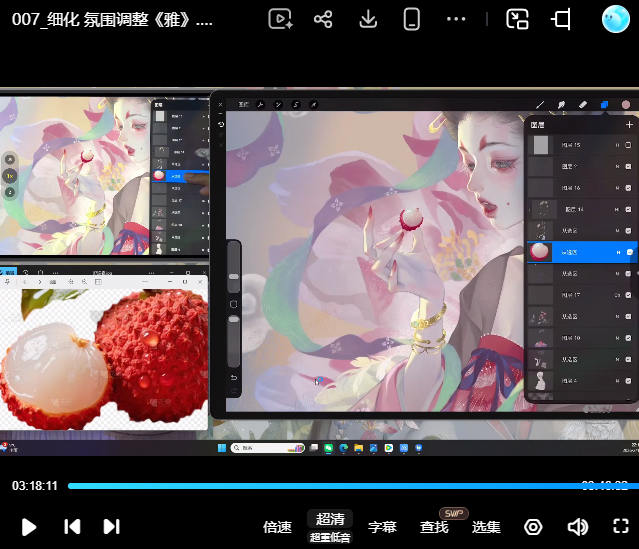Skip to the next video
639x549 pixels.
click(x=112, y=527)
